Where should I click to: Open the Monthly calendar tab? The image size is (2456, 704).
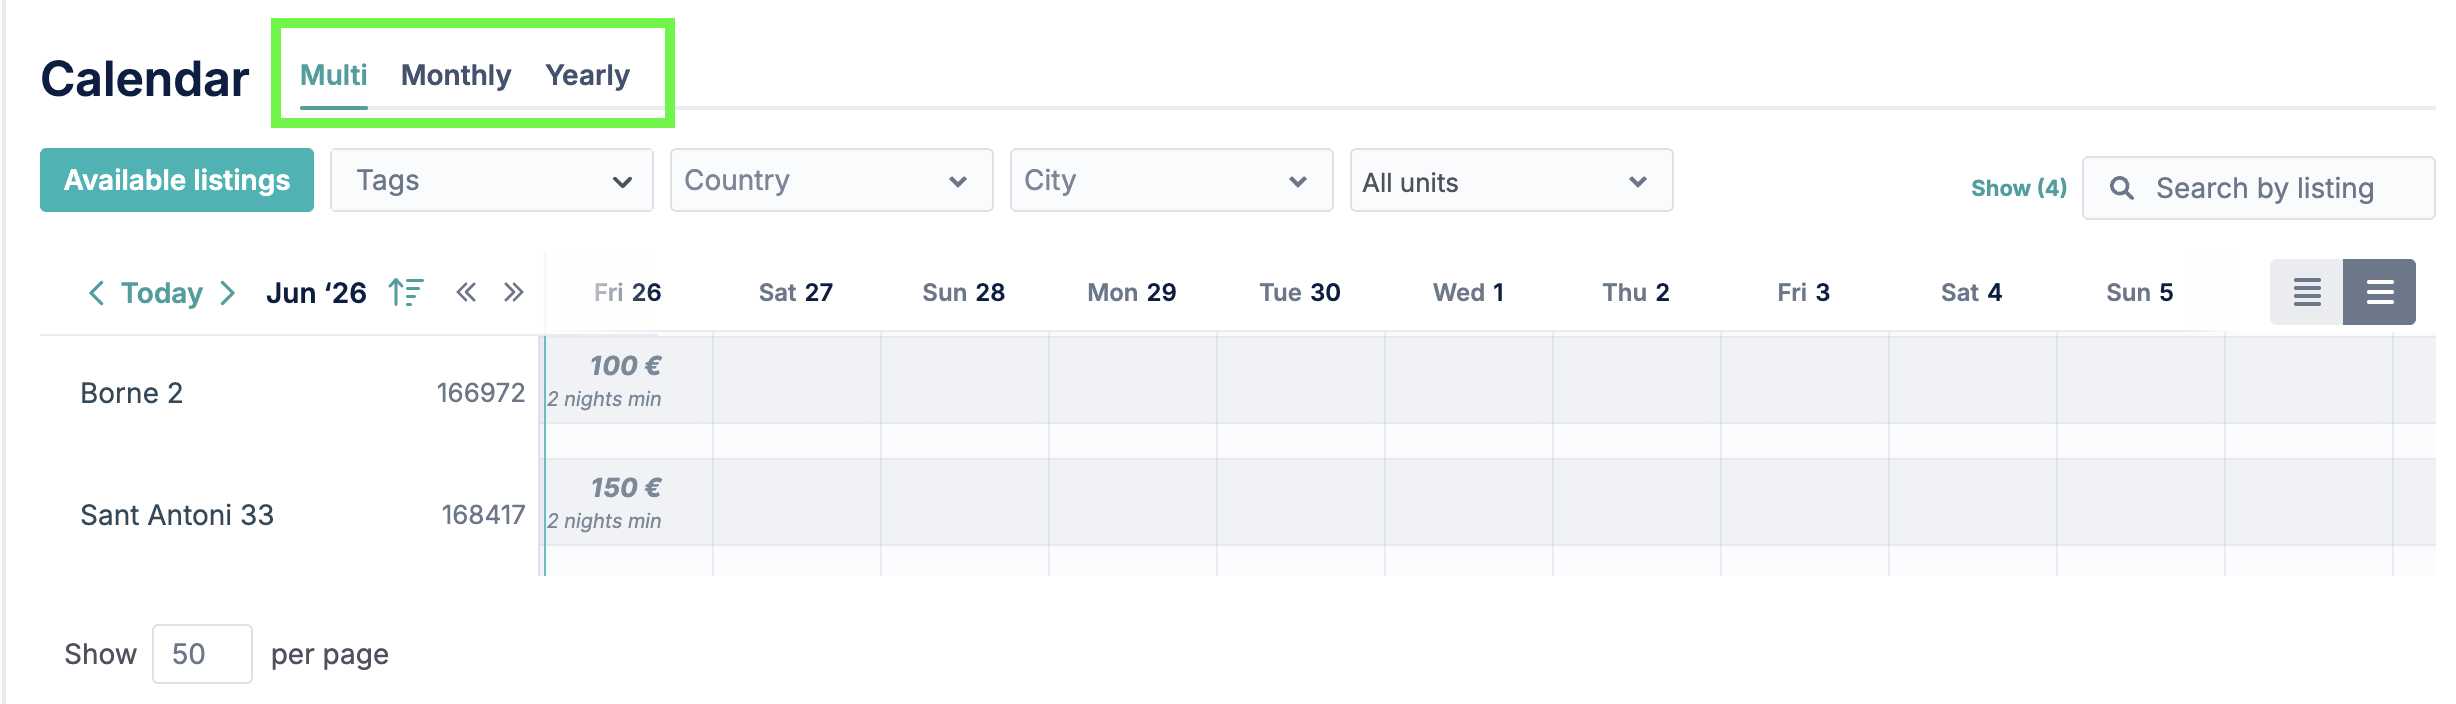(x=456, y=75)
